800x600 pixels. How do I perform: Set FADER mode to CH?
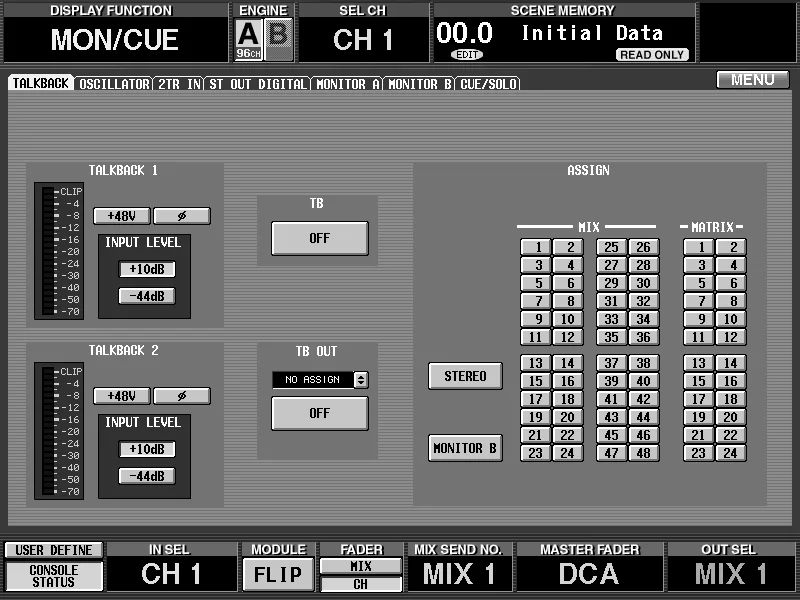(x=361, y=584)
